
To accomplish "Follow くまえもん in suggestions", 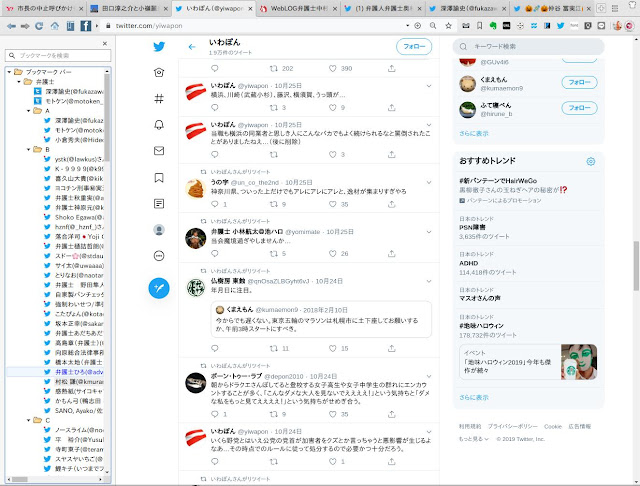I will [579, 82].
